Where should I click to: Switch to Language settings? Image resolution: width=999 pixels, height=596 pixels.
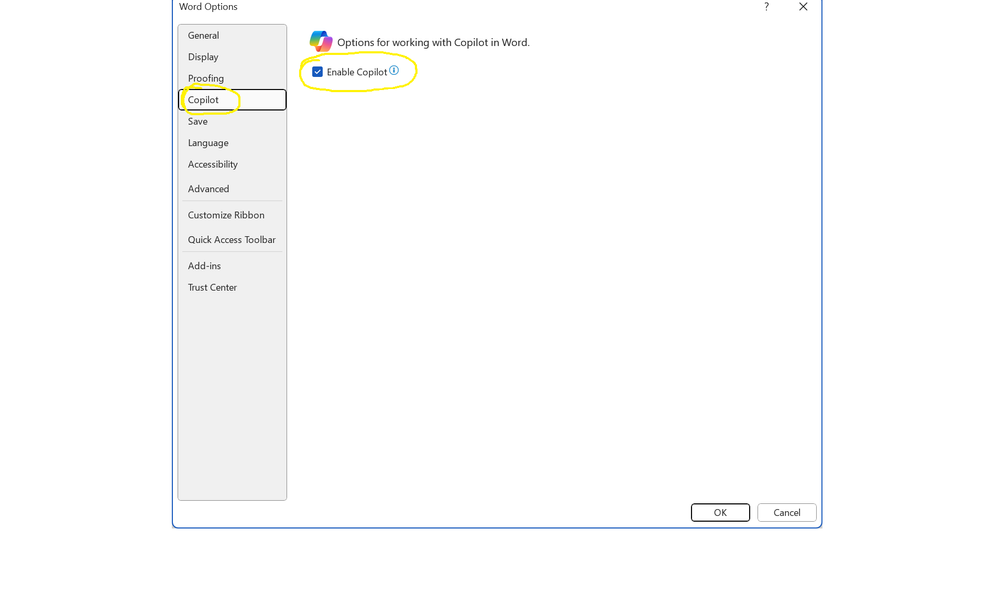(x=232, y=143)
